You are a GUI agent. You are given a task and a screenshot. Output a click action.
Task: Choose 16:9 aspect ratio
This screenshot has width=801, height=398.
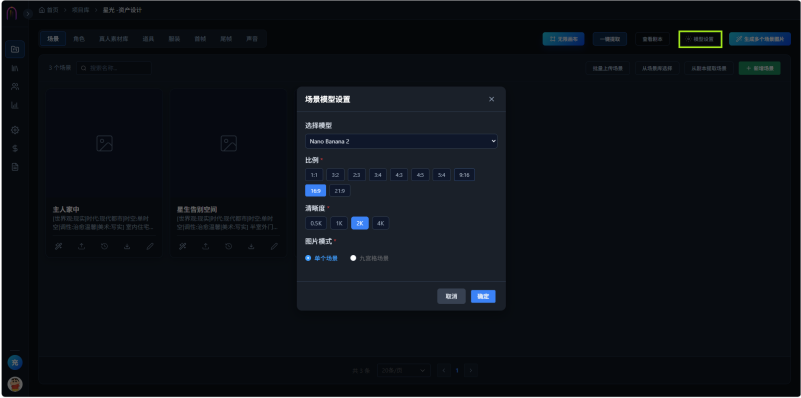click(x=316, y=191)
